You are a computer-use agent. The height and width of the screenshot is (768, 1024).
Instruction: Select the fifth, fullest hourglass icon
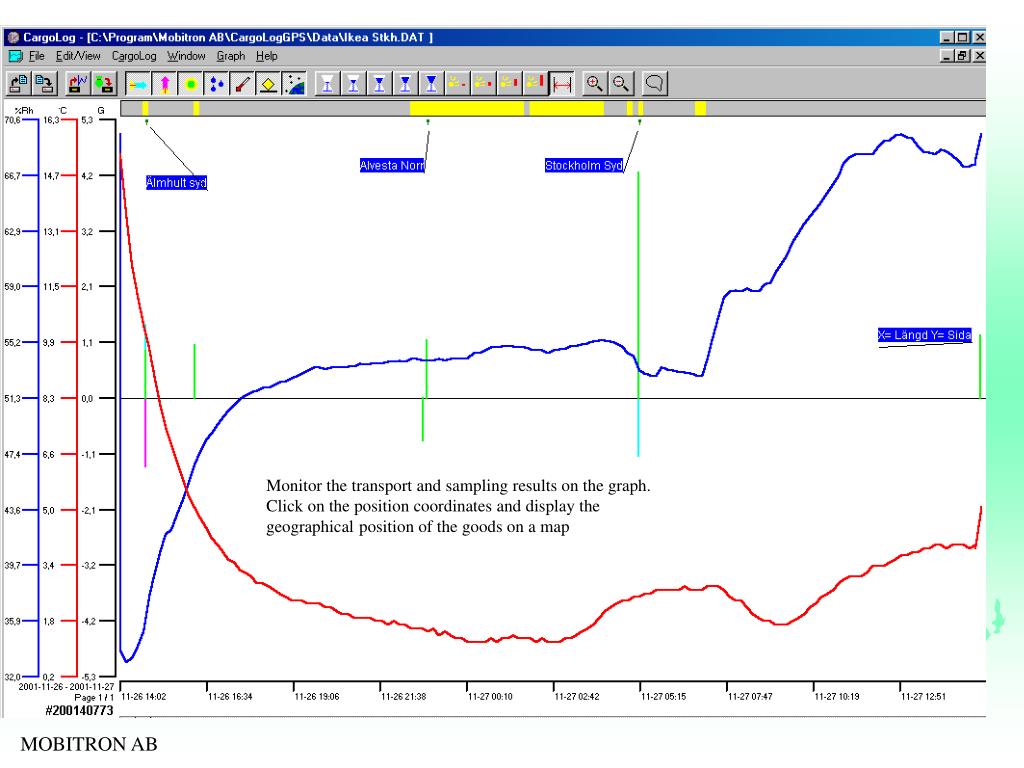(431, 84)
